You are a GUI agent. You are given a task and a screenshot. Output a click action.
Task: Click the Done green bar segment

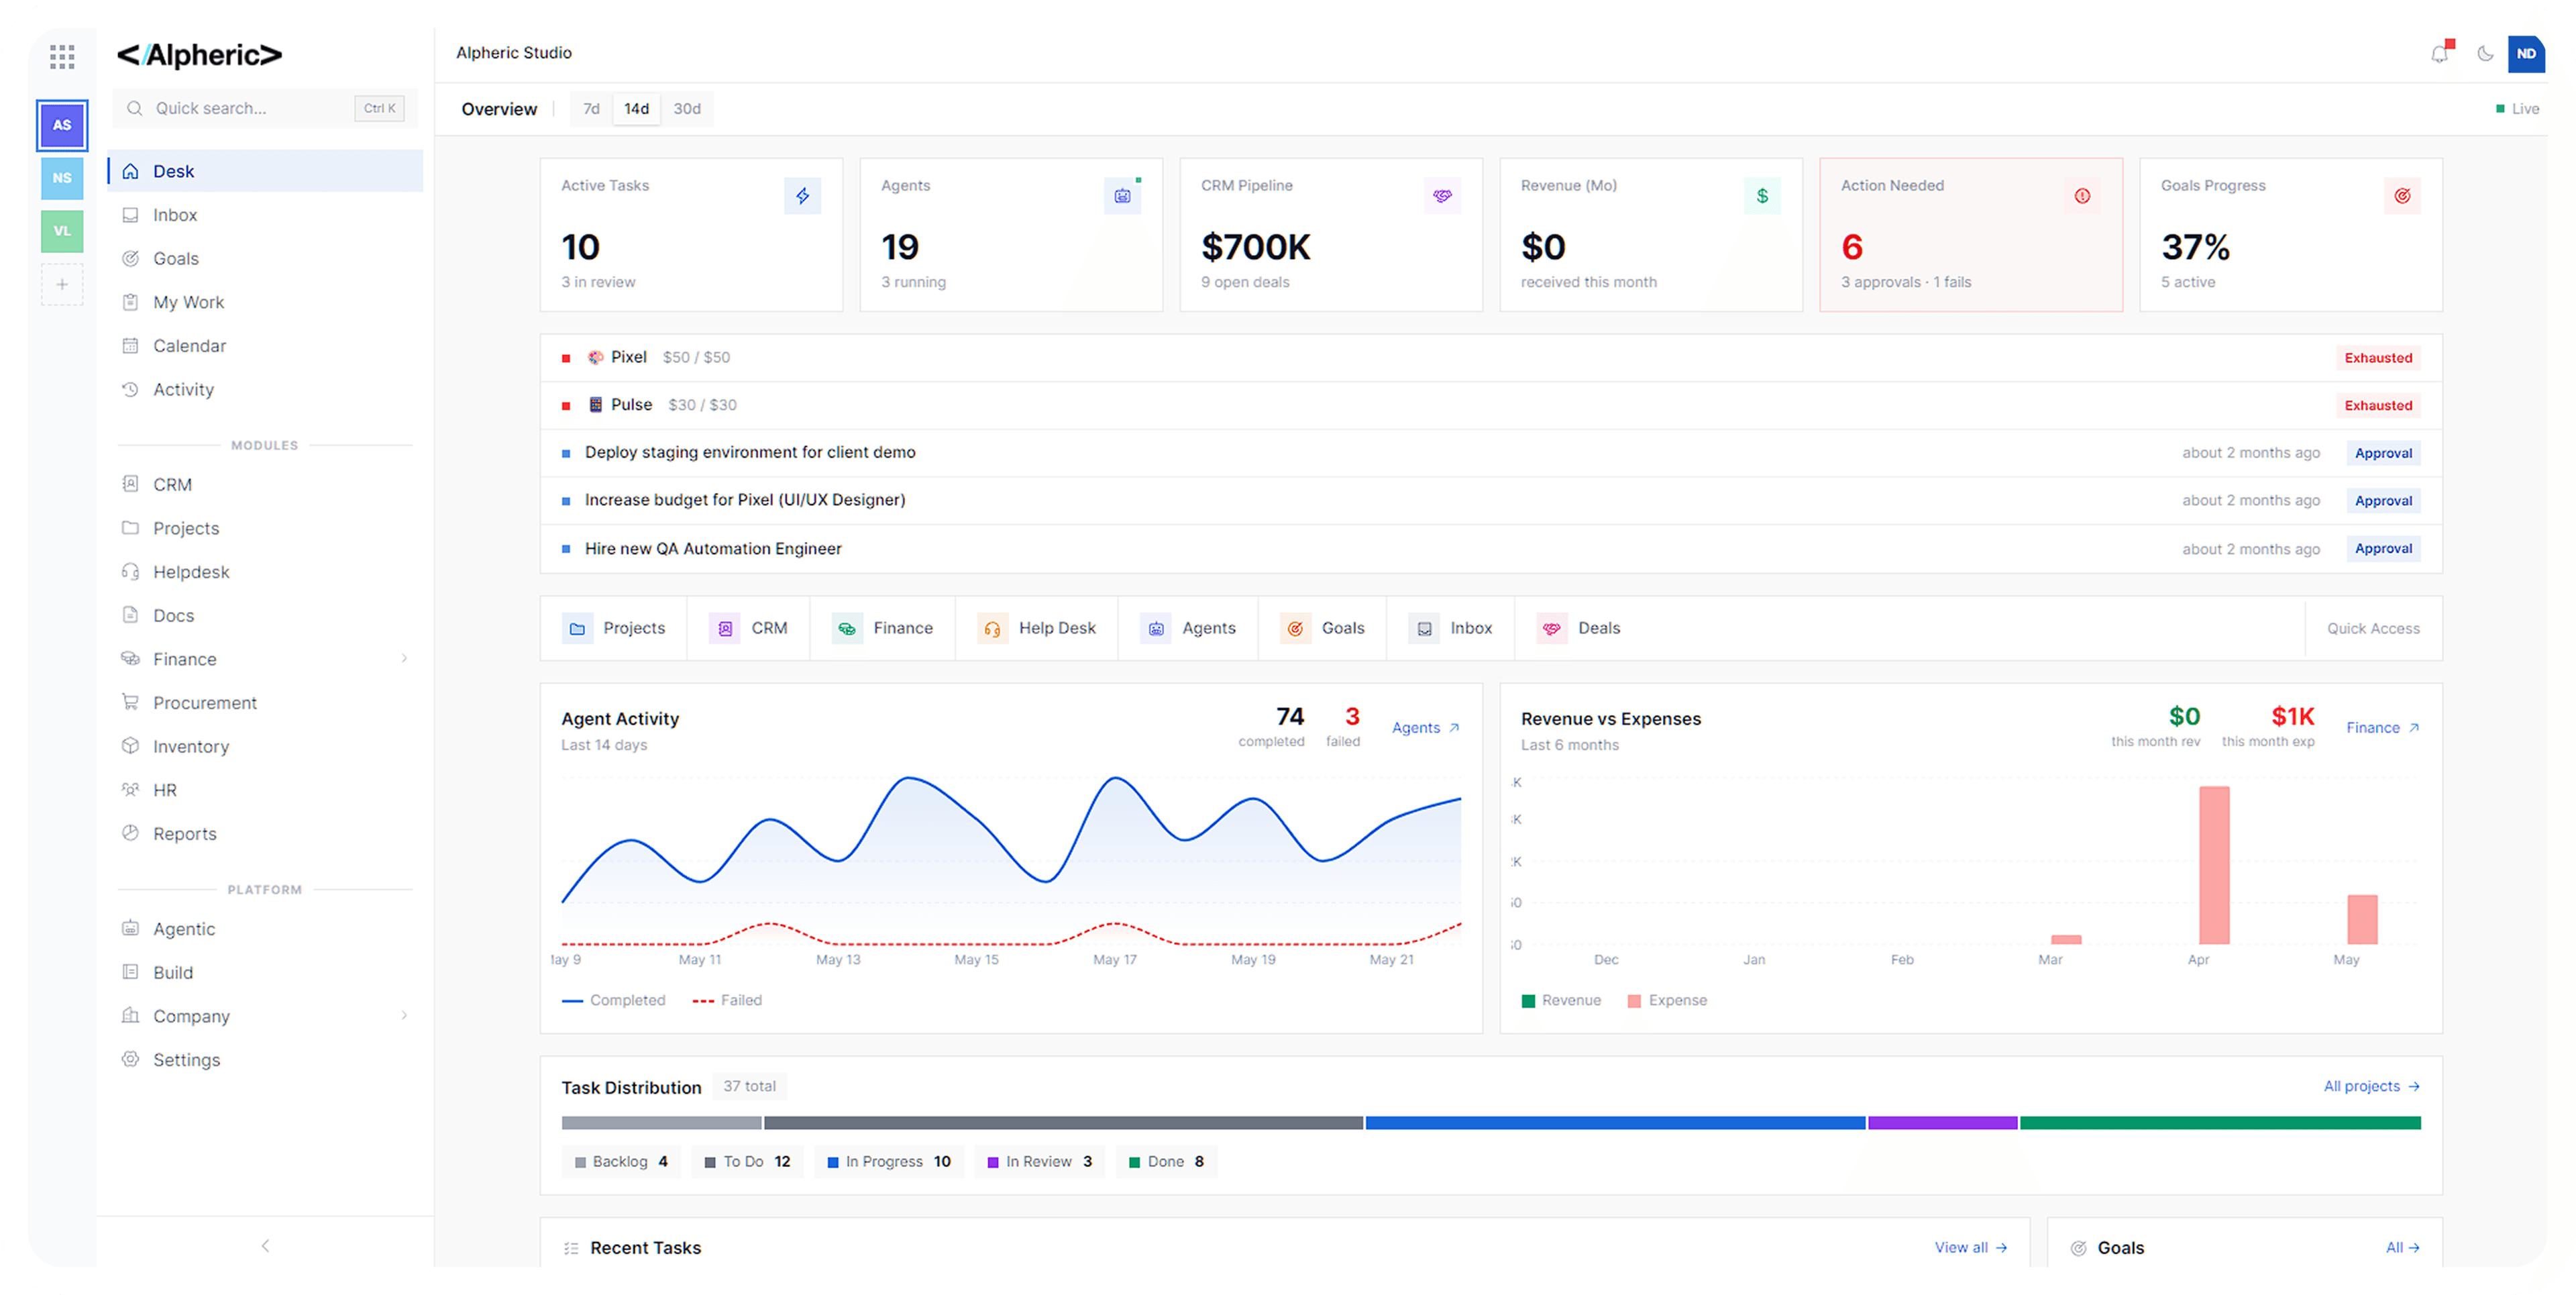pos(2220,1123)
